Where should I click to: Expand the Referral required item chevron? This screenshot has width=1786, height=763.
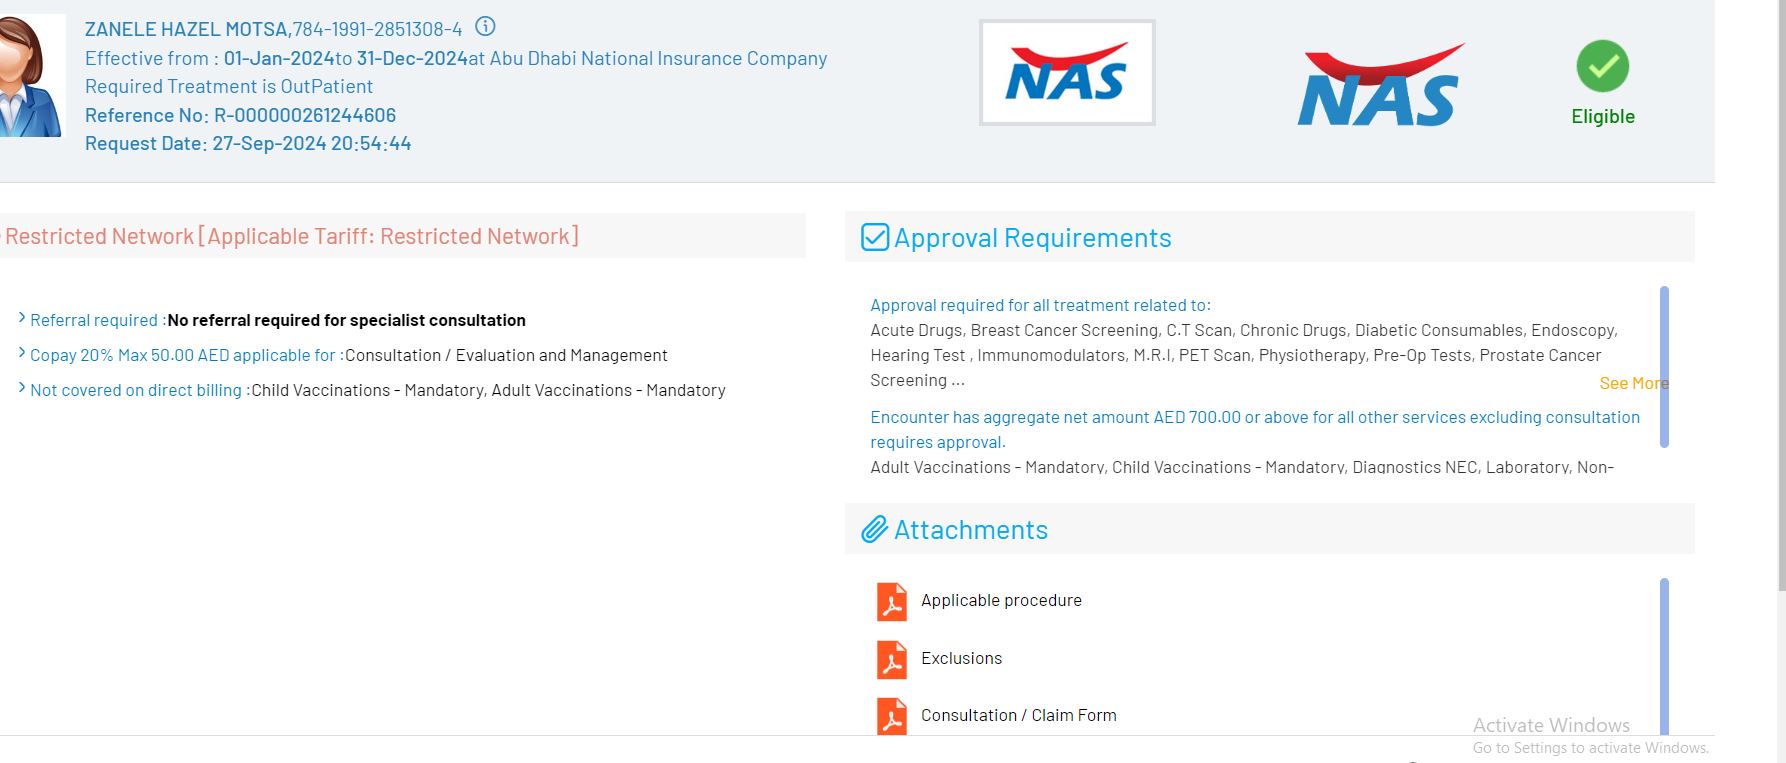click(22, 319)
